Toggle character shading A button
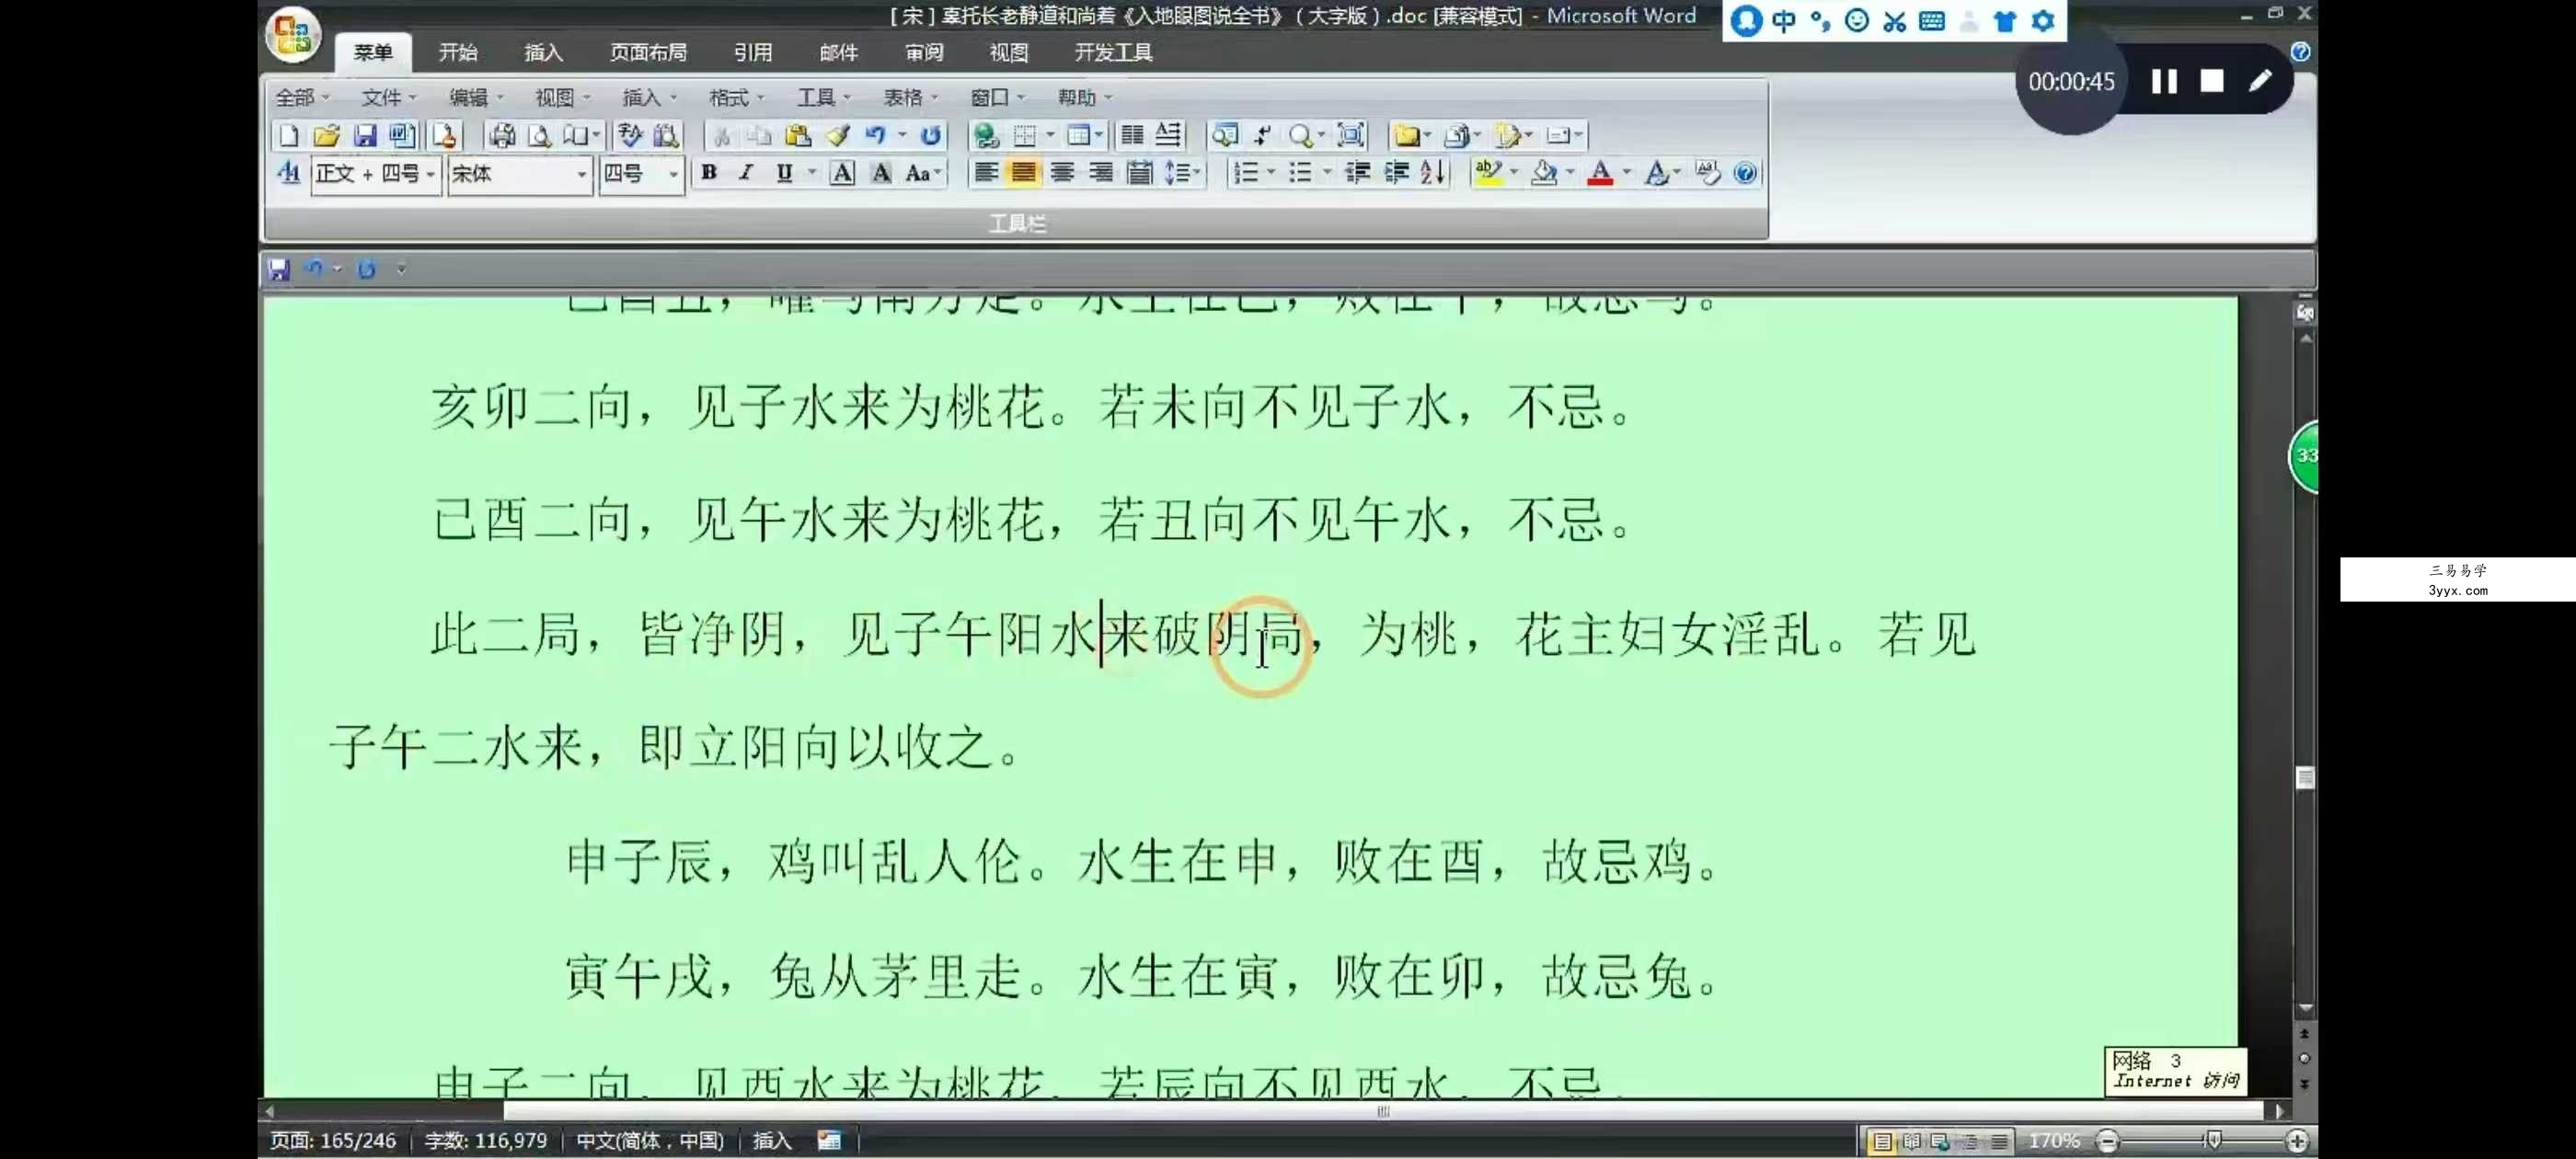The height and width of the screenshot is (1159, 2576). coord(881,173)
